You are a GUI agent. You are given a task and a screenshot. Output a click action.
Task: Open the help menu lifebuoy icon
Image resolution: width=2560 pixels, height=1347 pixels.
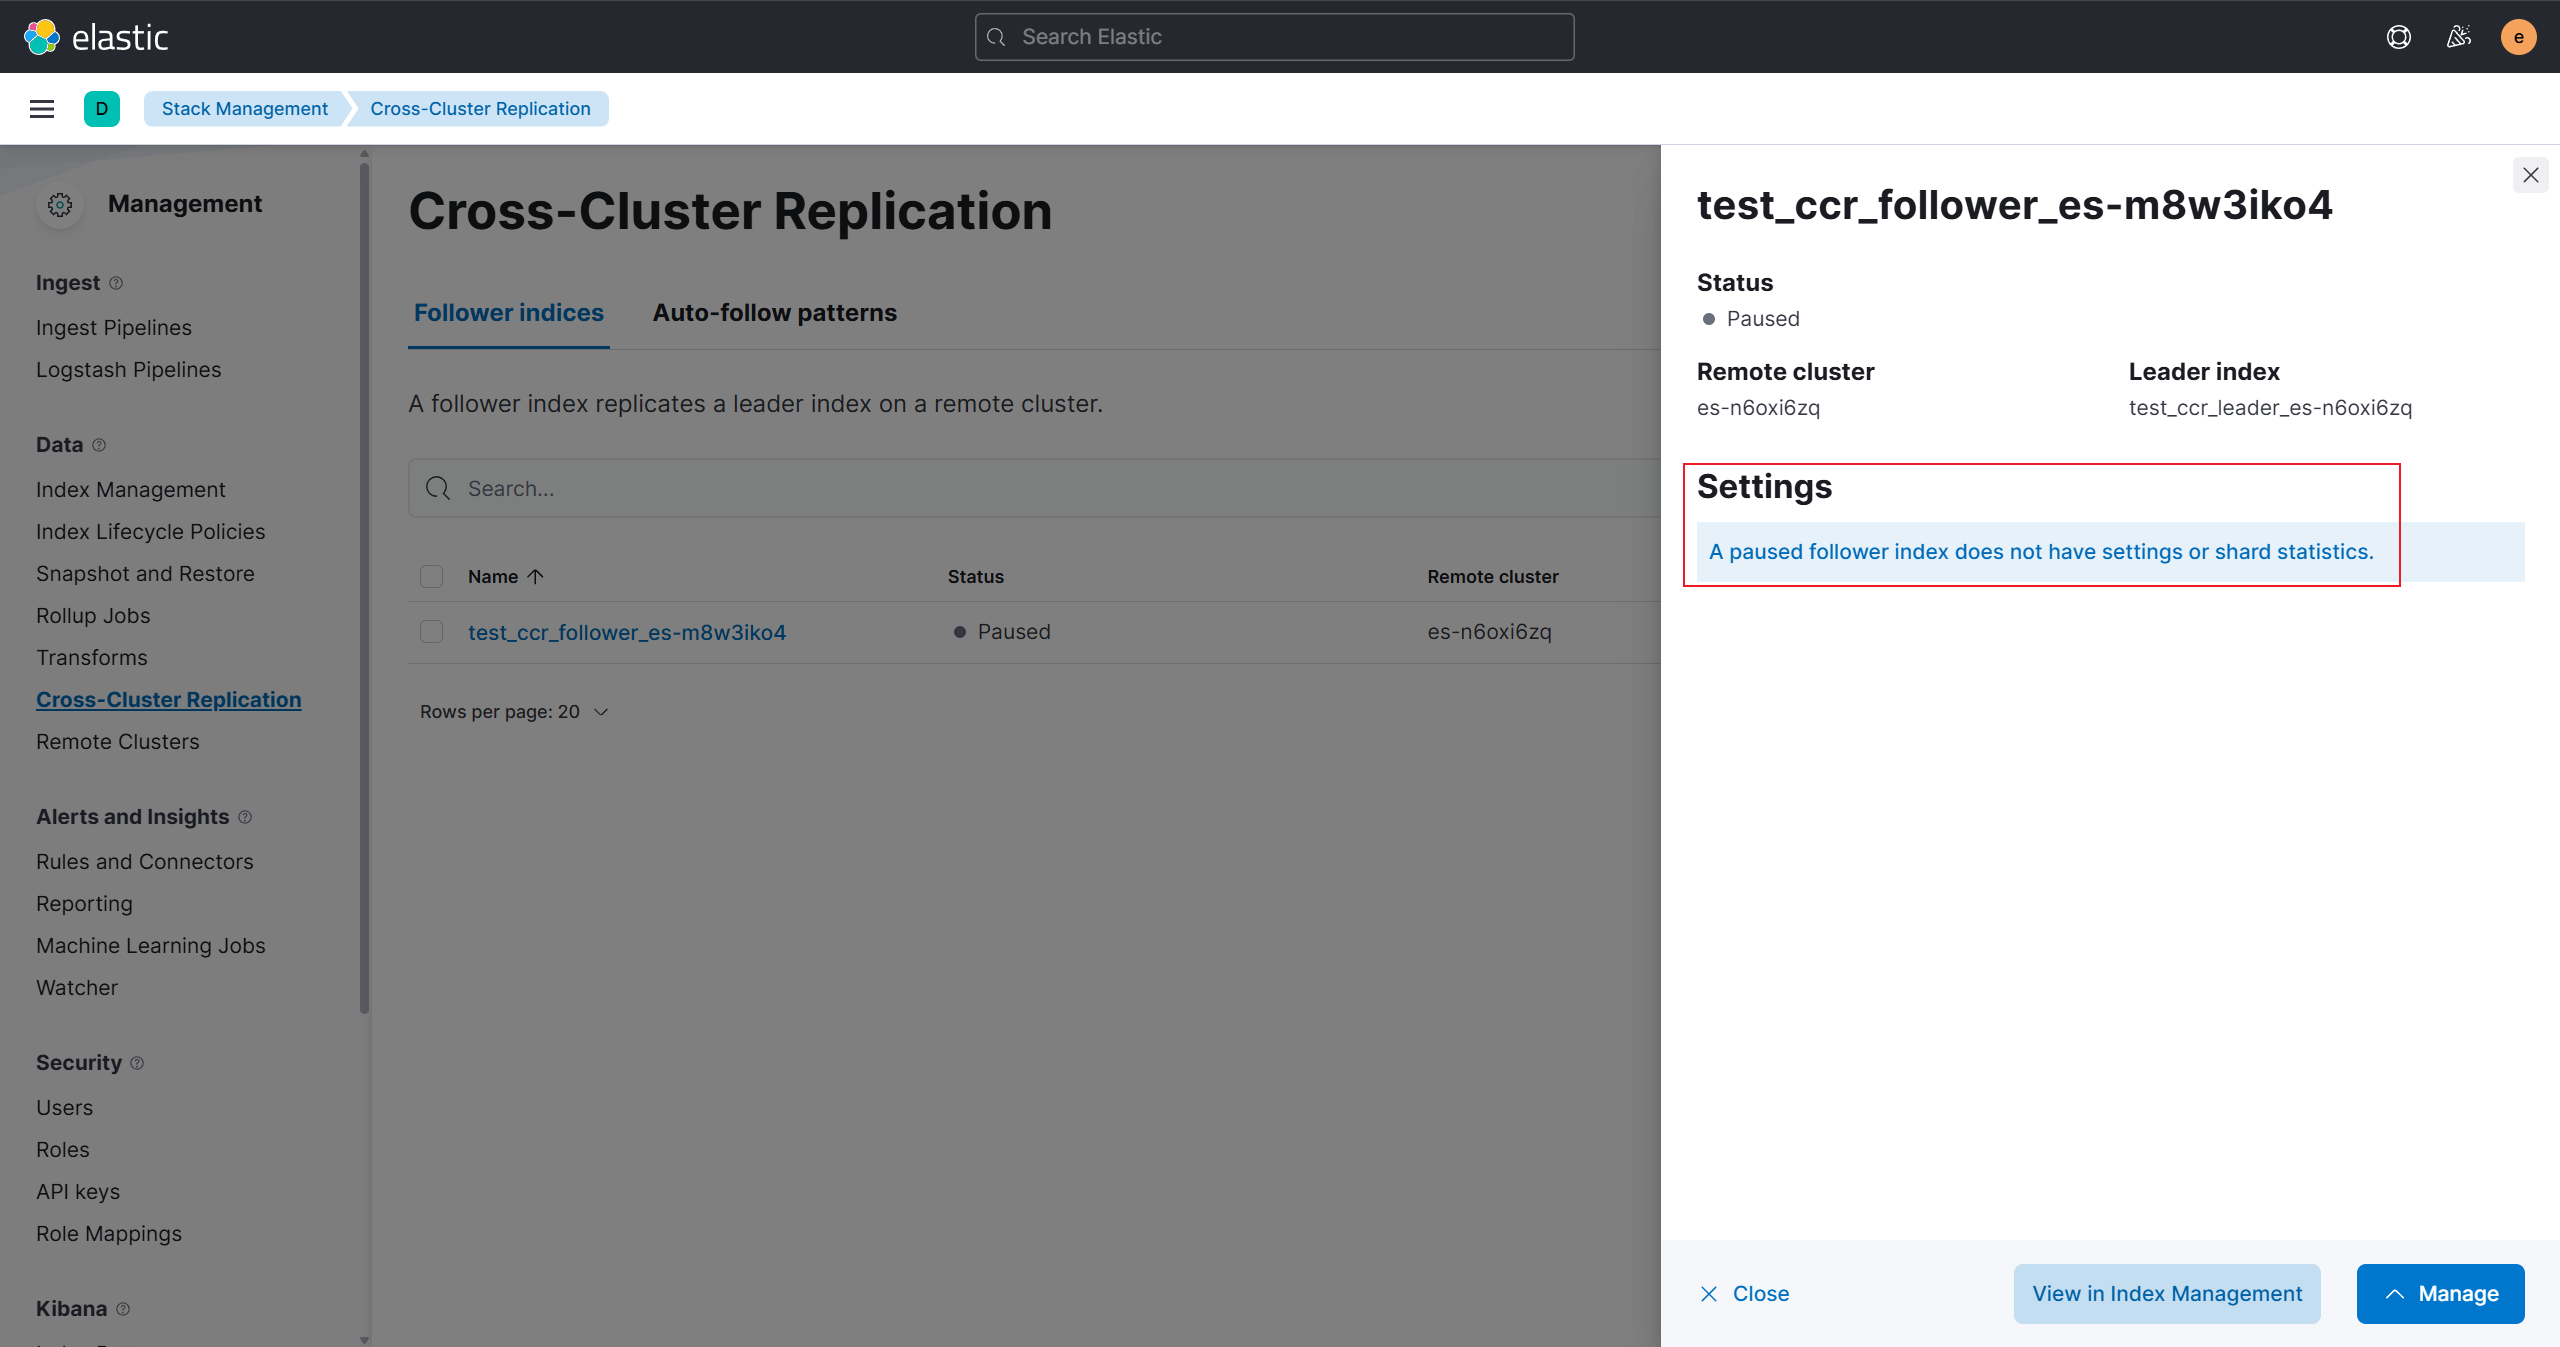point(2398,37)
